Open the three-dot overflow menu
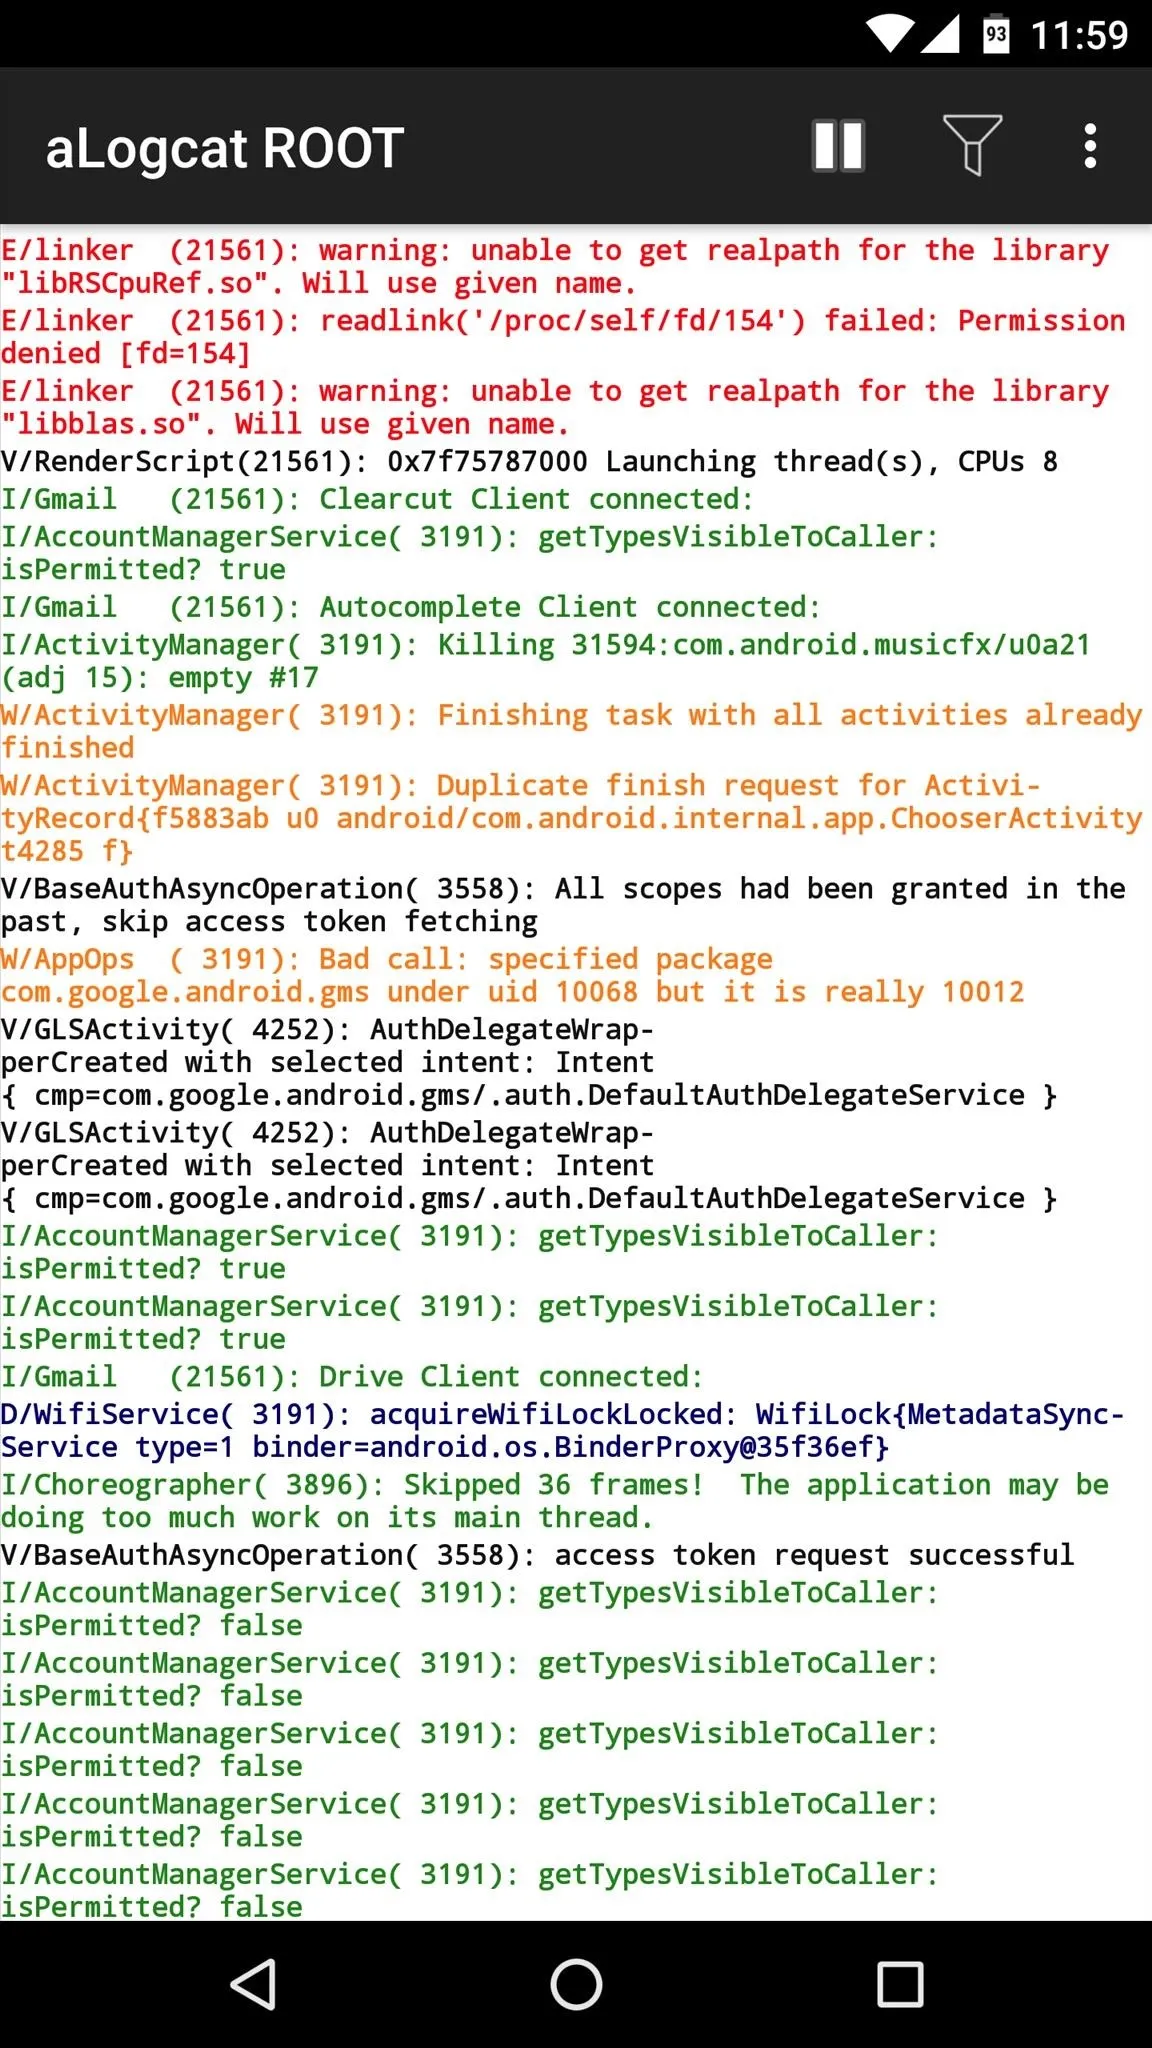The height and width of the screenshot is (2048, 1152). 1090,146
